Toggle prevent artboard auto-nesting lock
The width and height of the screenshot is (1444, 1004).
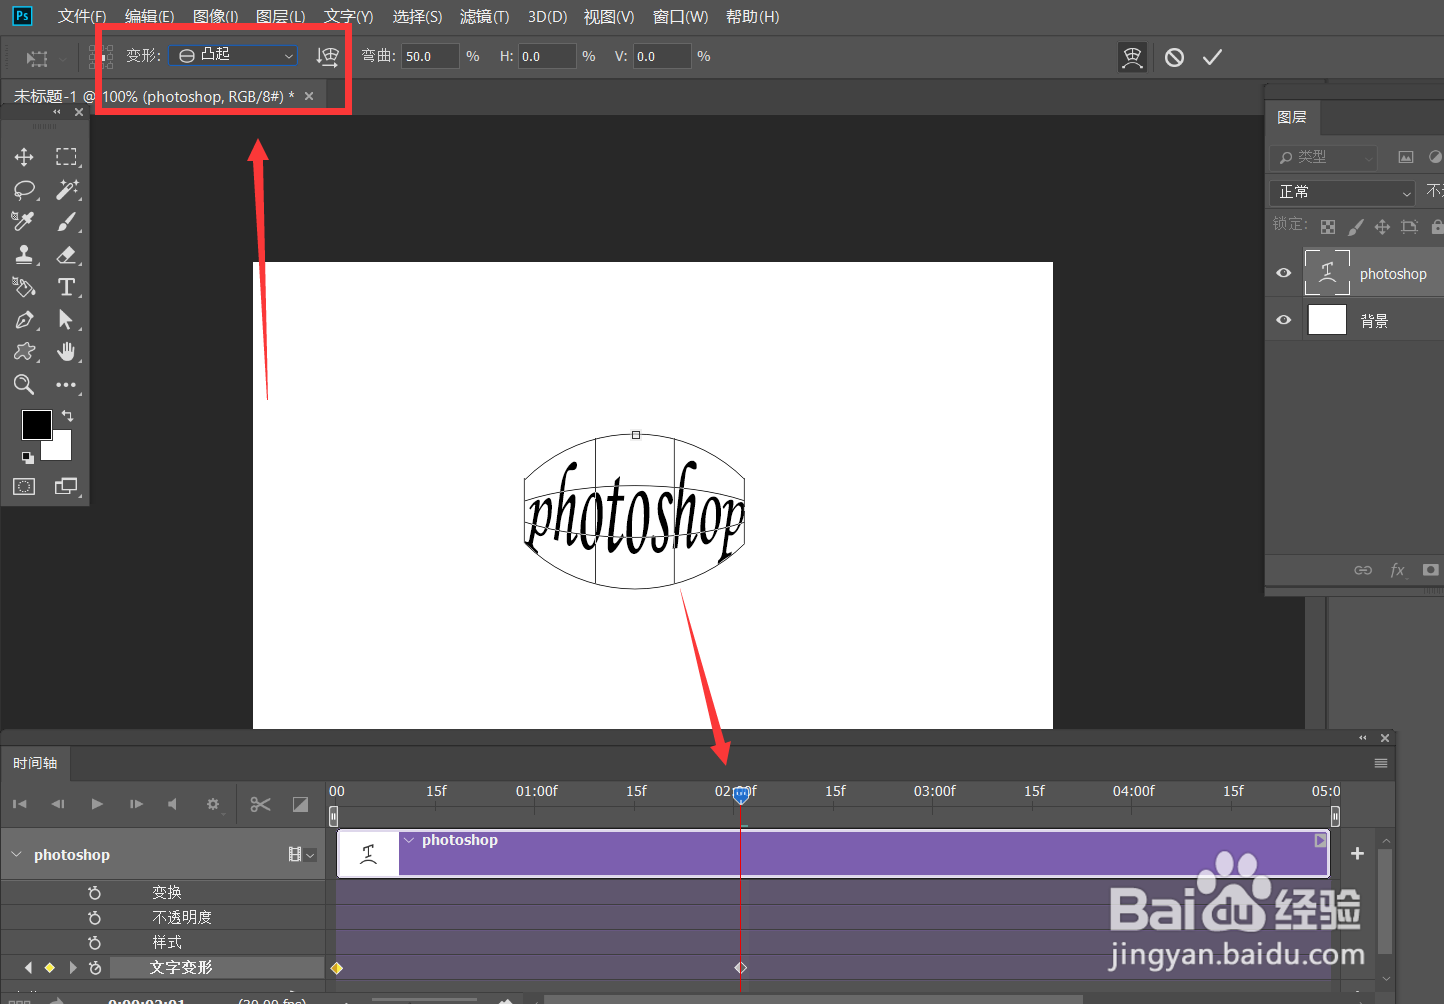click(x=1409, y=227)
